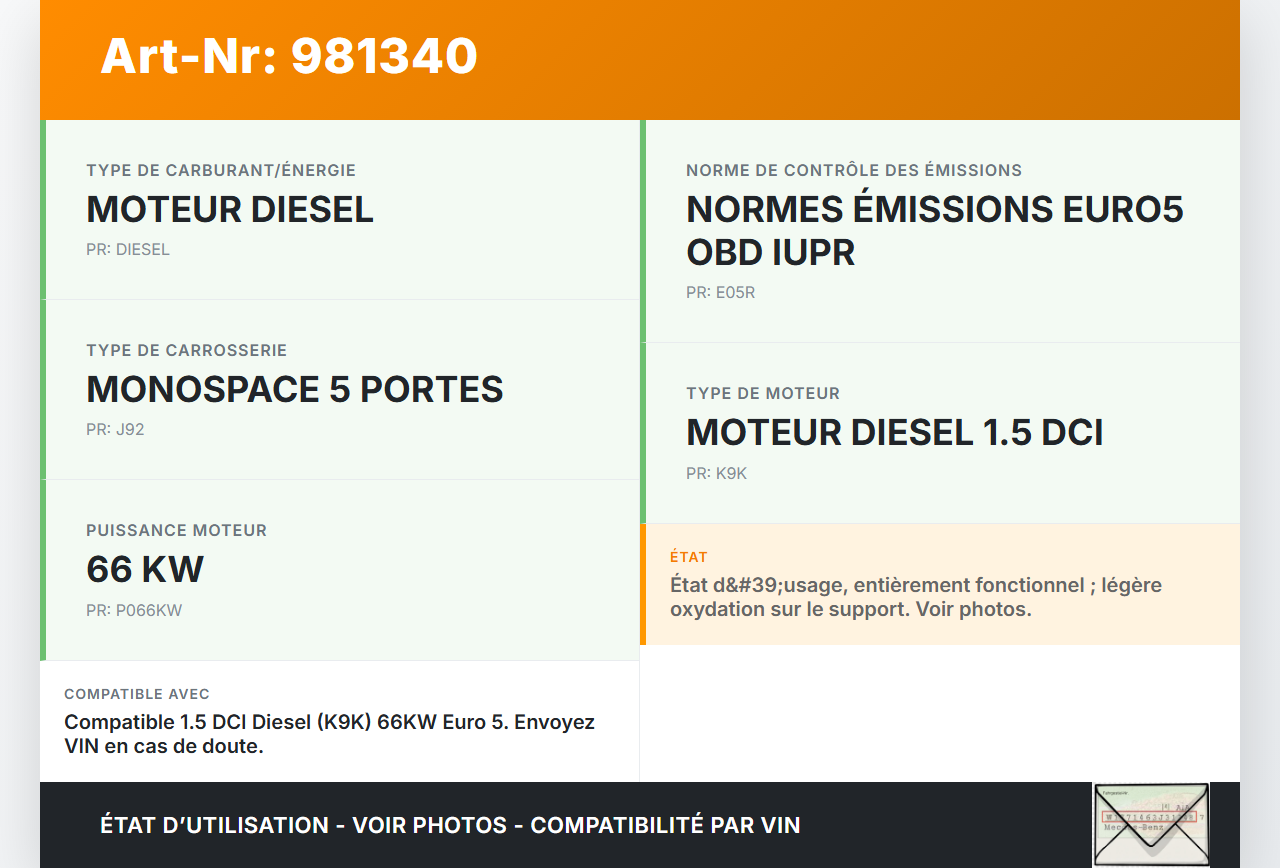The height and width of the screenshot is (868, 1280).
Task: Click the footer ÉTAT D'UTILISATION banner text
Action: [450, 826]
